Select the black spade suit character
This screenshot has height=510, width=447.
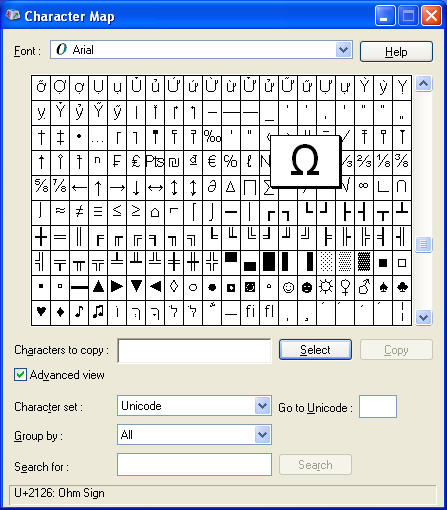(383, 288)
